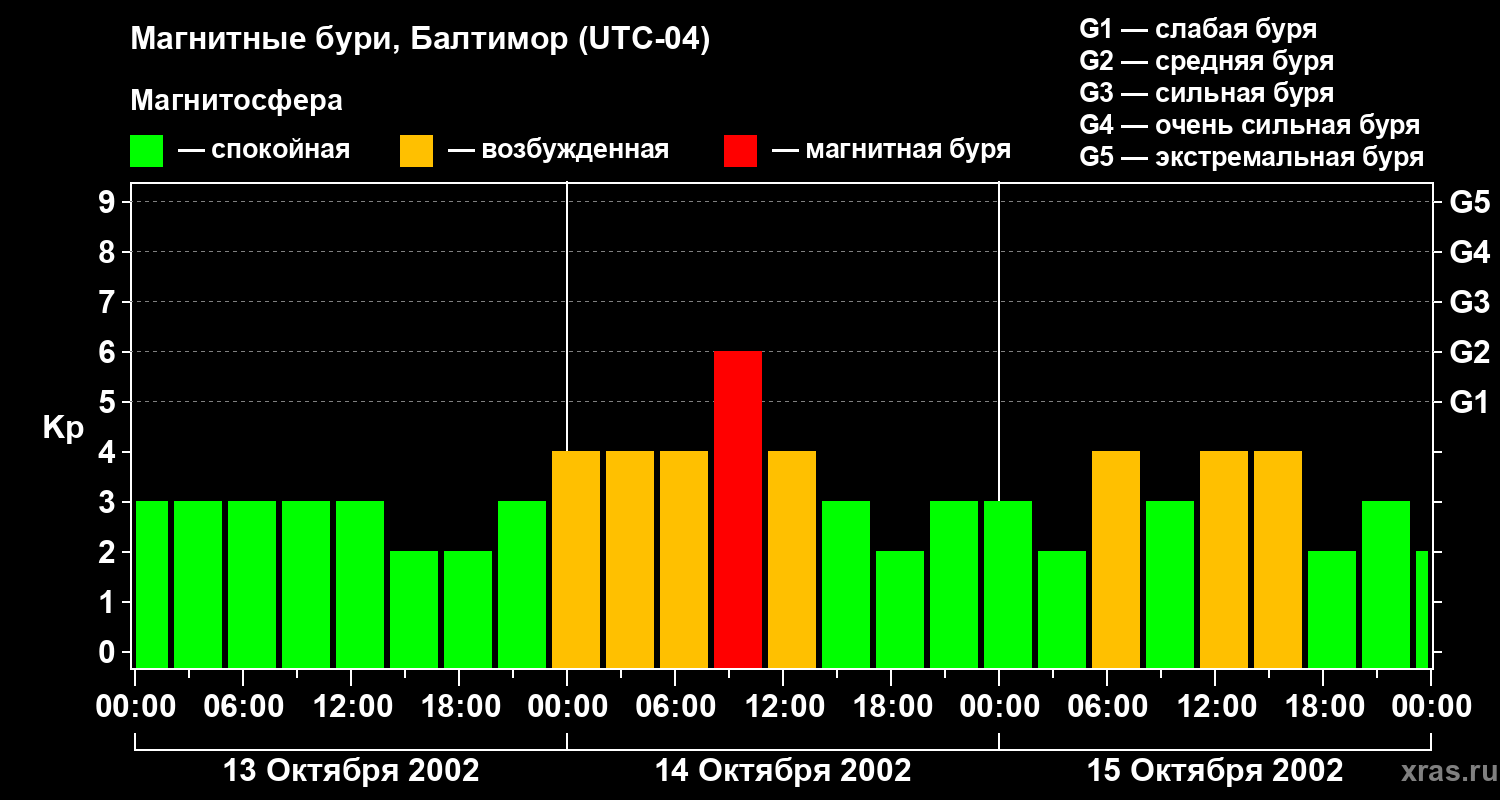Select the «G3 — сильная буря» line

[x=1207, y=93]
